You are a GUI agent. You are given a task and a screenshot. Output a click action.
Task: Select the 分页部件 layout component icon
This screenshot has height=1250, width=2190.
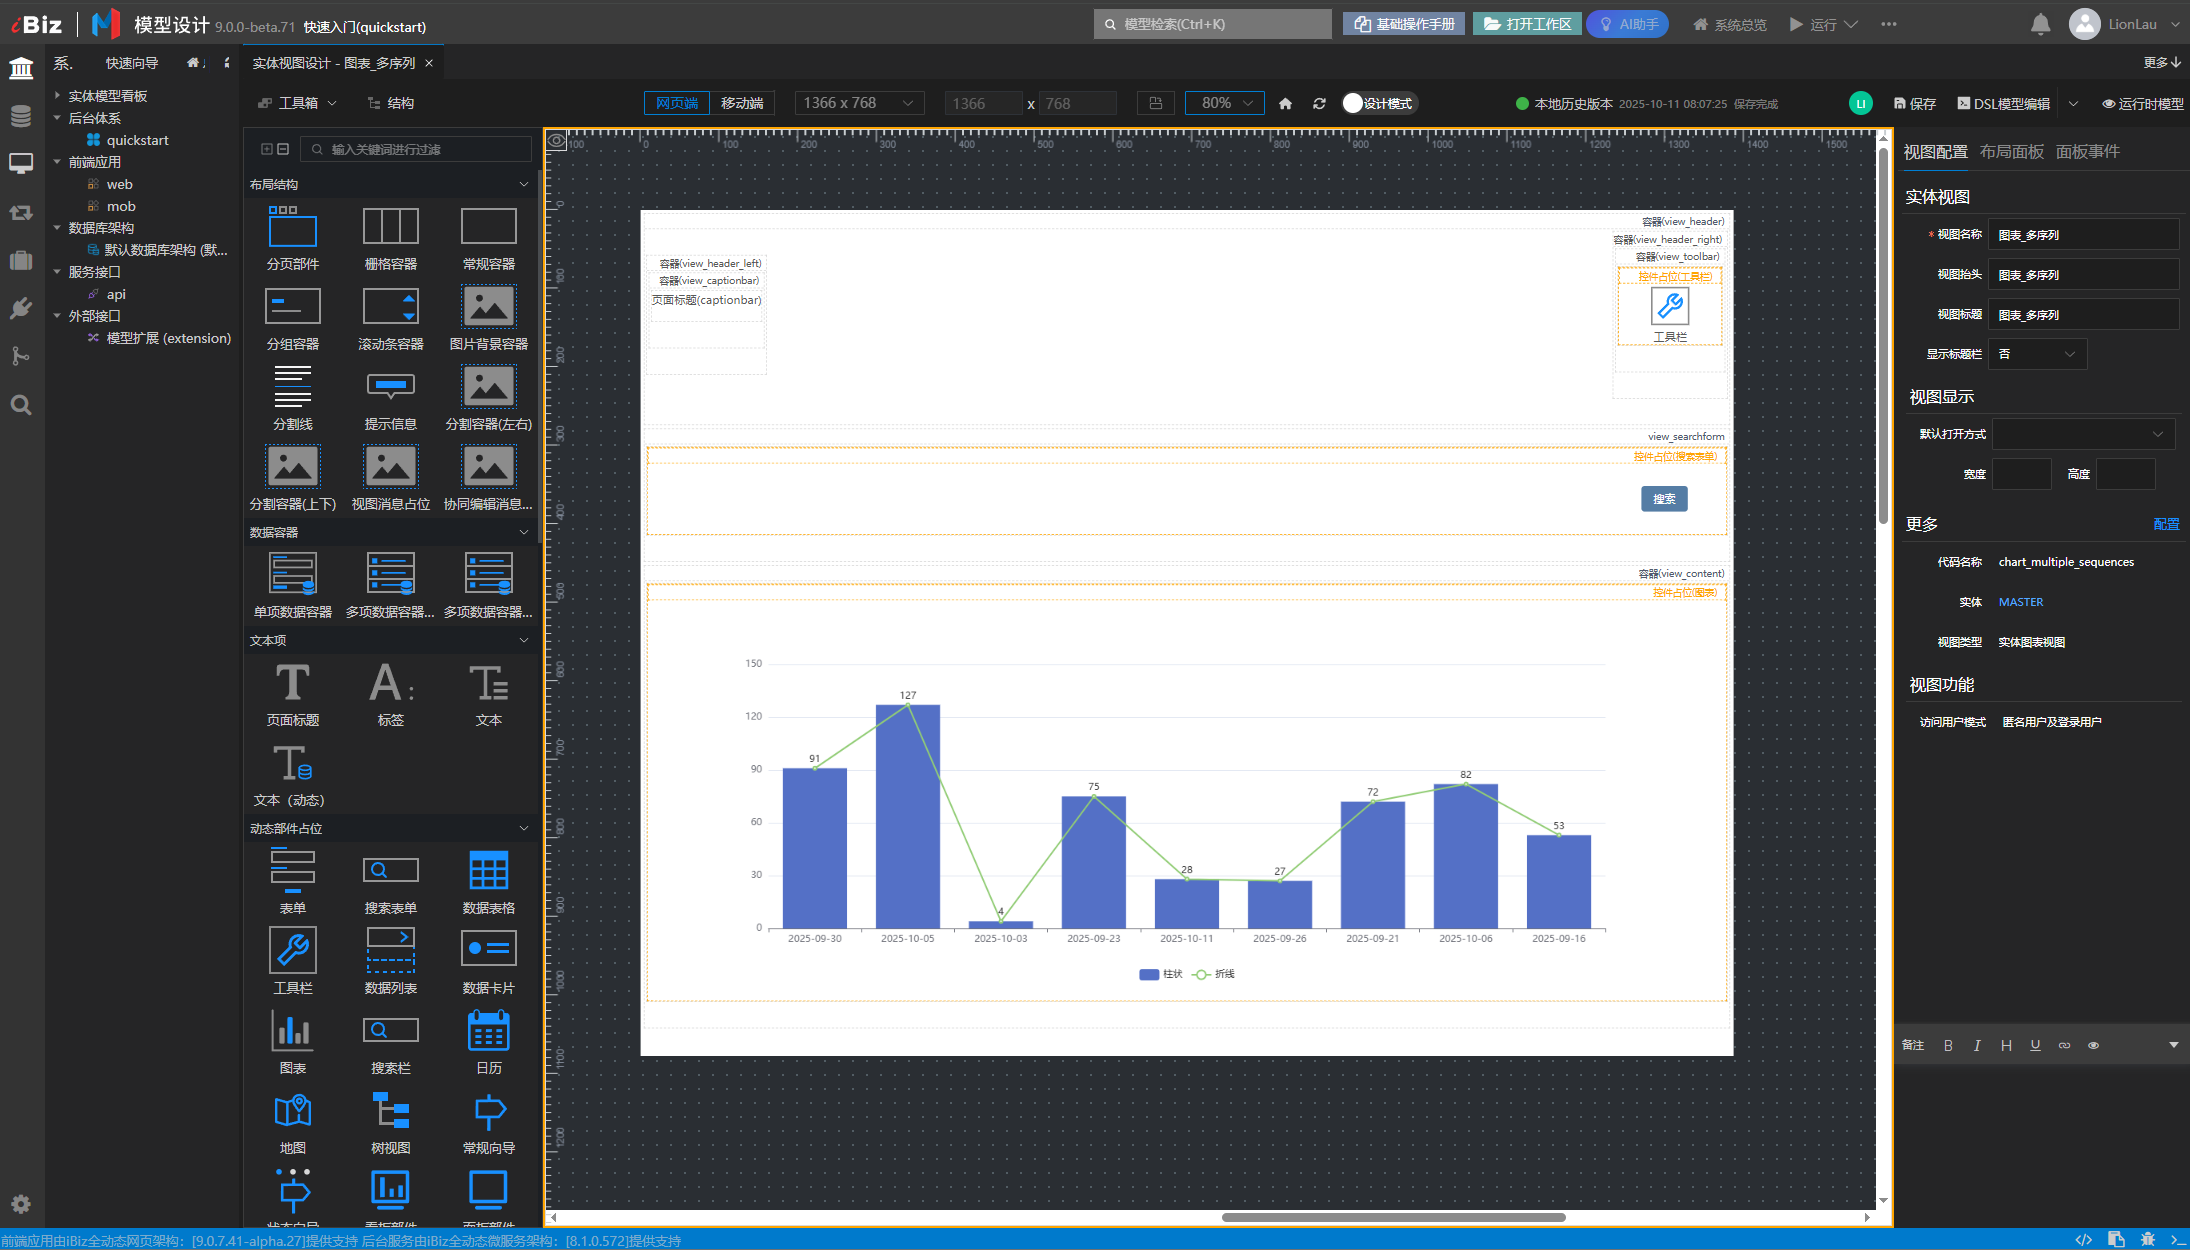(292, 228)
